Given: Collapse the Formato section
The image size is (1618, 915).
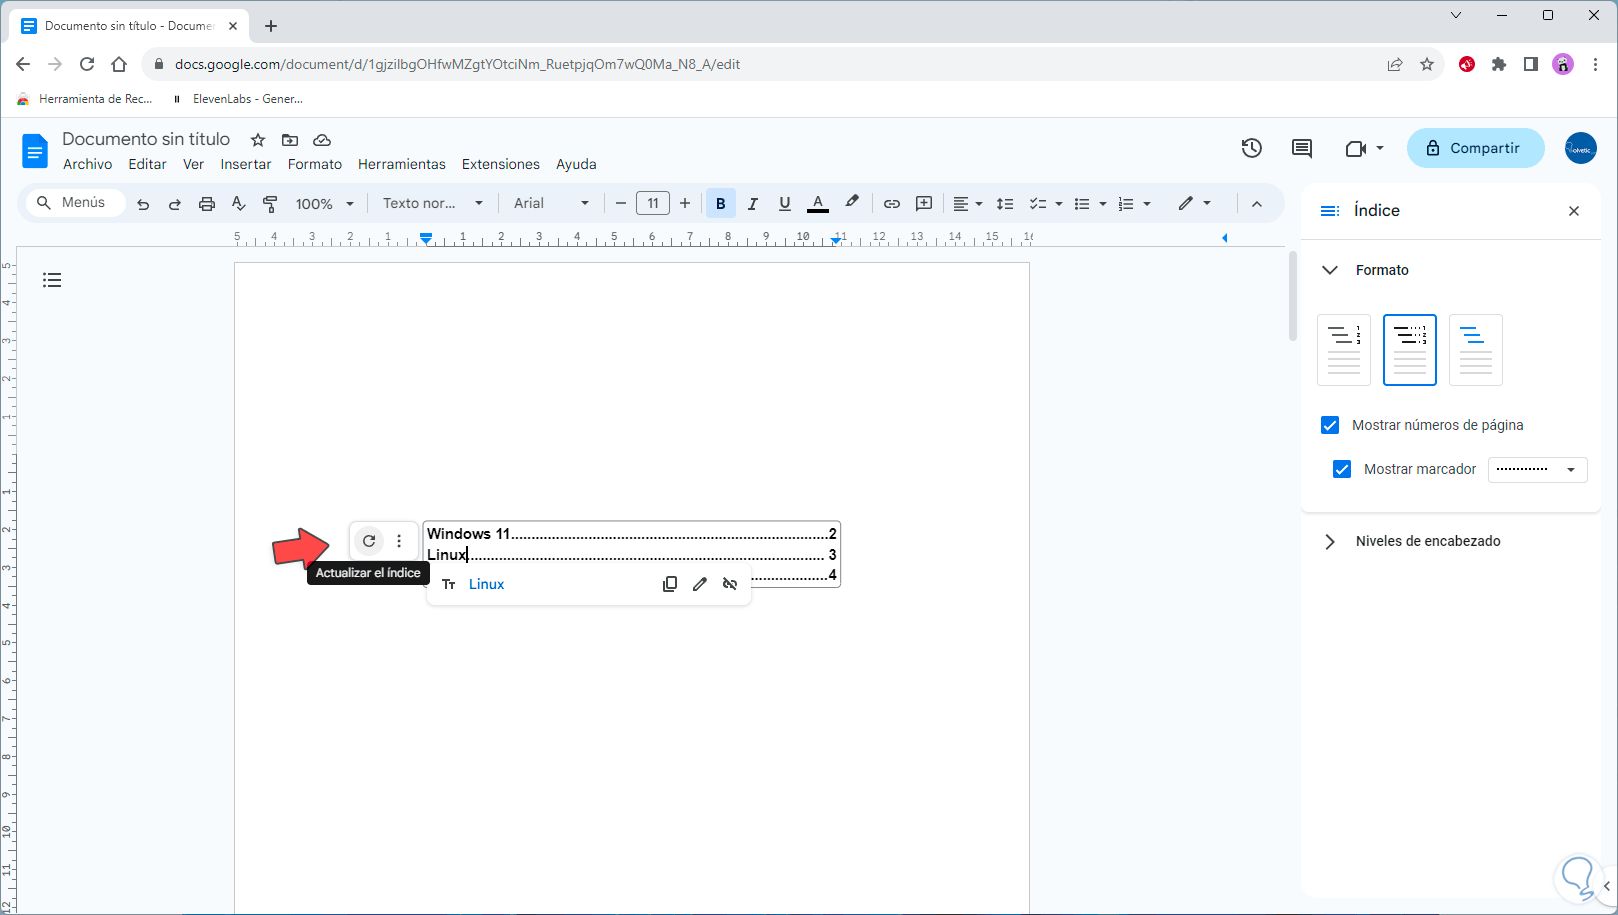Looking at the screenshot, I should click(1330, 270).
